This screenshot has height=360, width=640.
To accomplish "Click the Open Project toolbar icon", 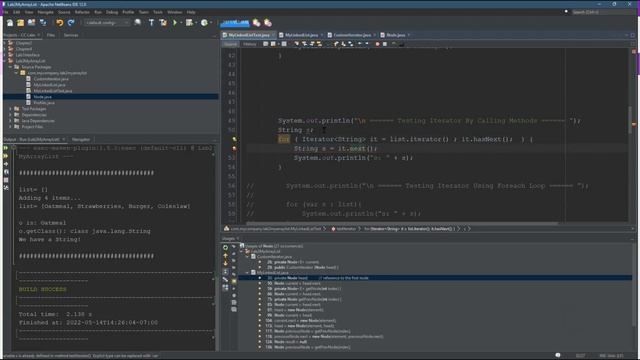I will point(31,23).
